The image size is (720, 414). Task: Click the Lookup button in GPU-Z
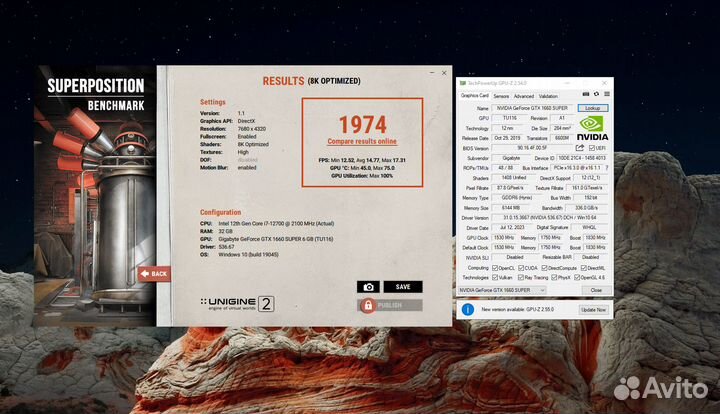coord(592,108)
